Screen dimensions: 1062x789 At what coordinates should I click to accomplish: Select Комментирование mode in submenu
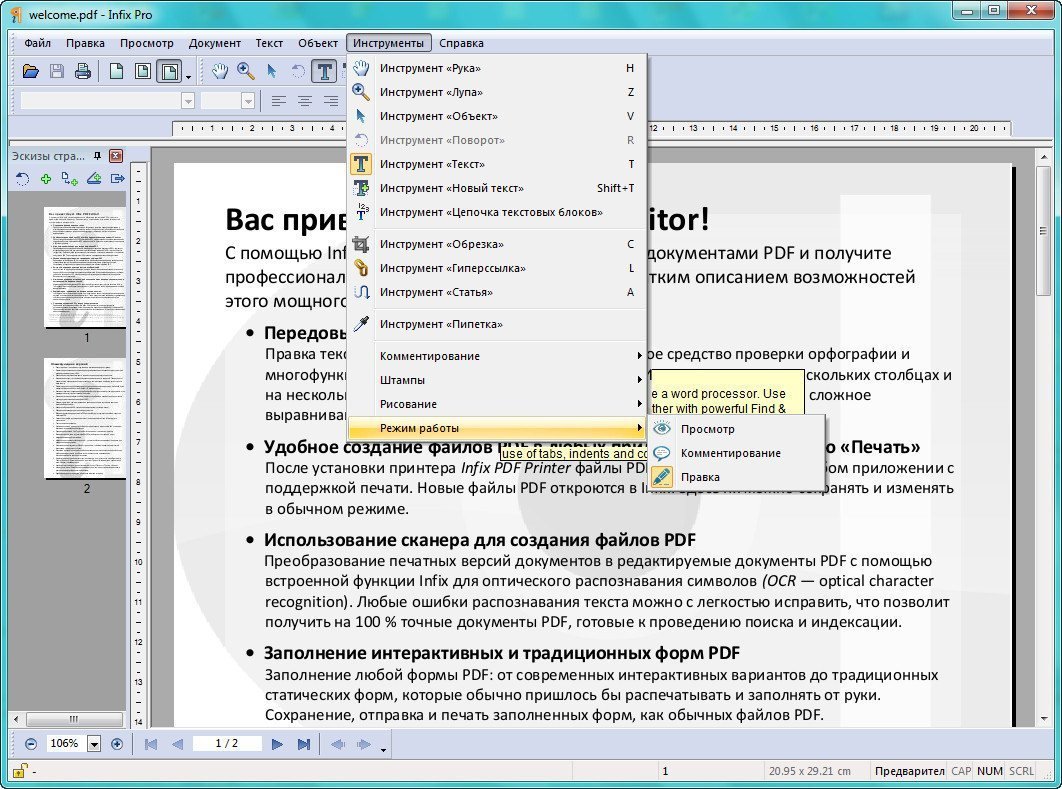point(737,453)
